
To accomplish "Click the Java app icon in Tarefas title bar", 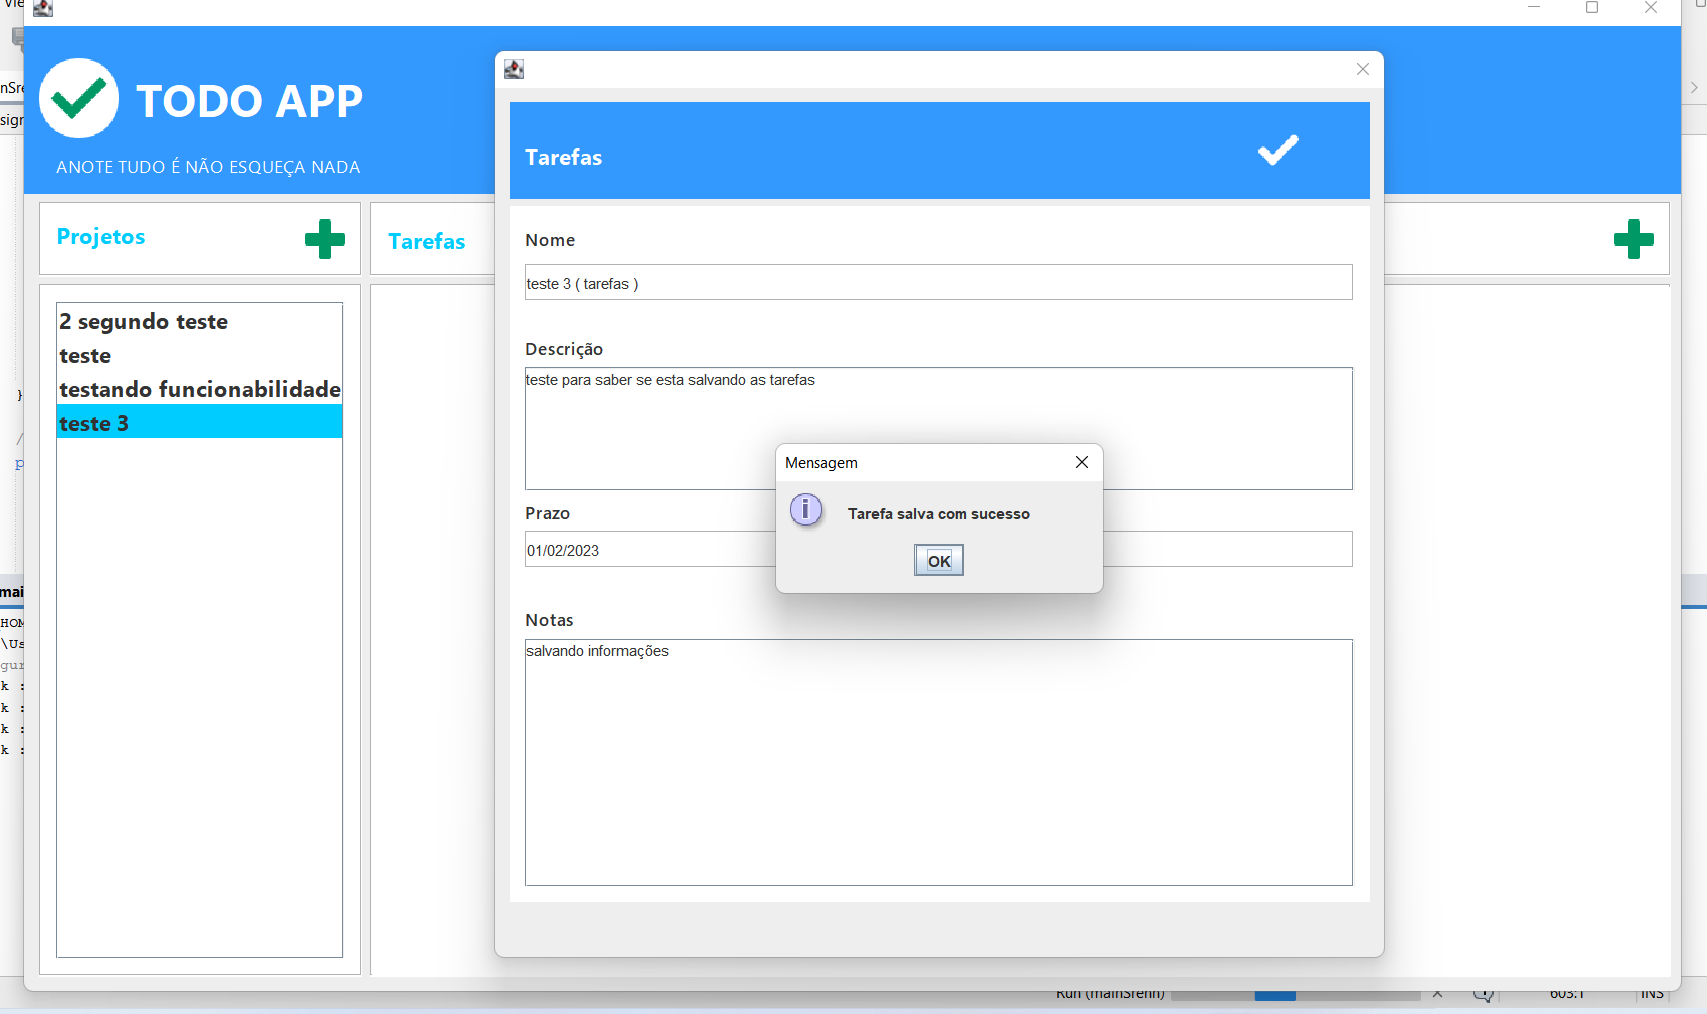I will (x=513, y=69).
